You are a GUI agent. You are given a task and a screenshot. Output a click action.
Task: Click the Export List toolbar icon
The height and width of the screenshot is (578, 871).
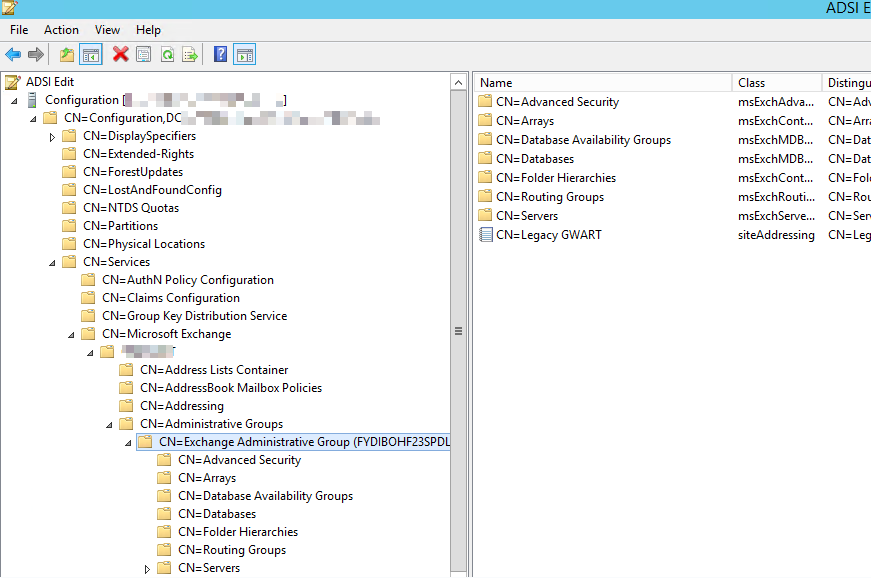pos(188,54)
